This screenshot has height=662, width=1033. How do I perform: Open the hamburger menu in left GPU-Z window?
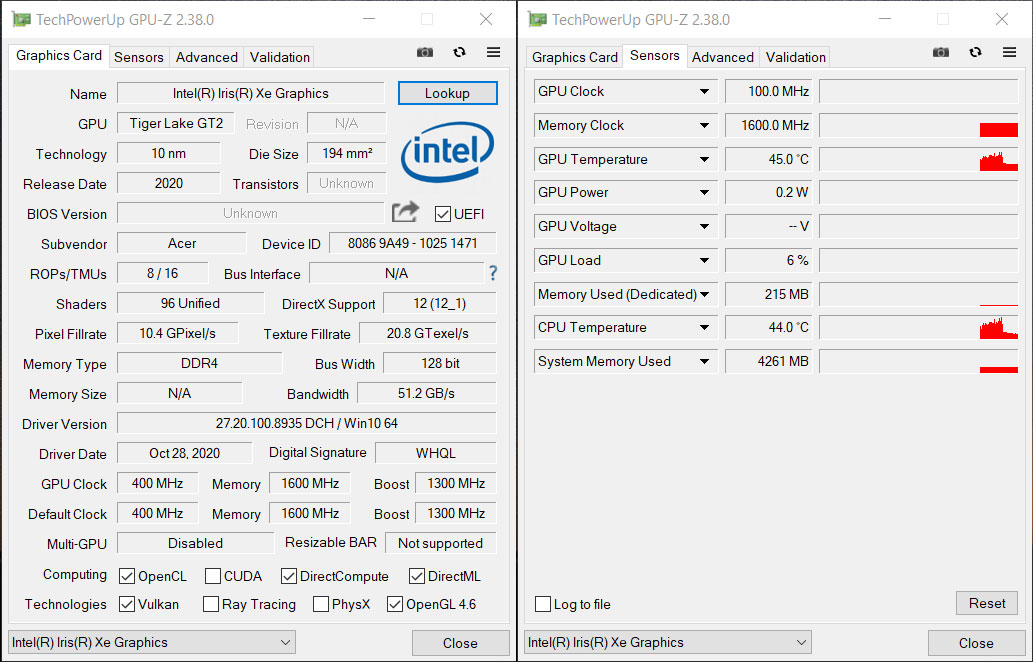pos(493,52)
